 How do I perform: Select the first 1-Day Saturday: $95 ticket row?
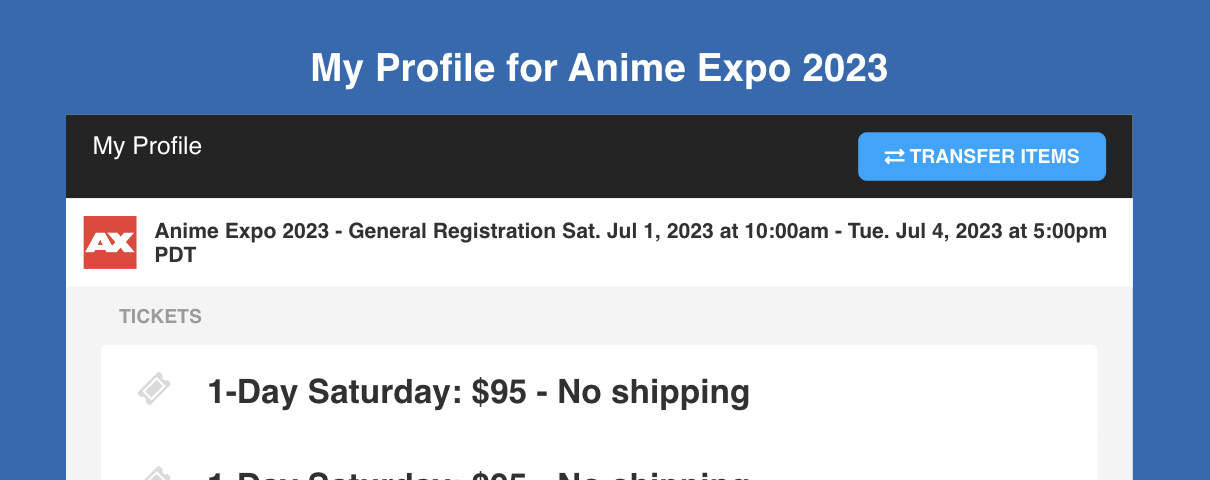pyautogui.click(x=599, y=392)
